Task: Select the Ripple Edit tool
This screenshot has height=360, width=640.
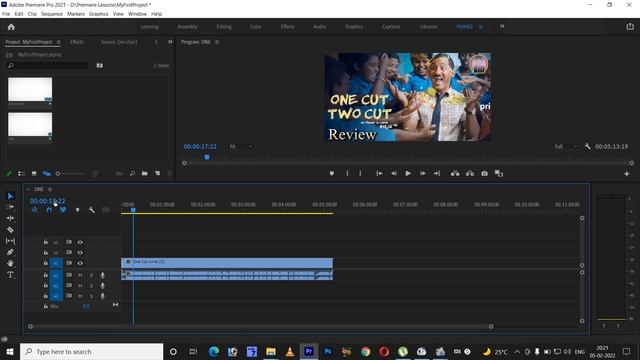Action: (10, 218)
